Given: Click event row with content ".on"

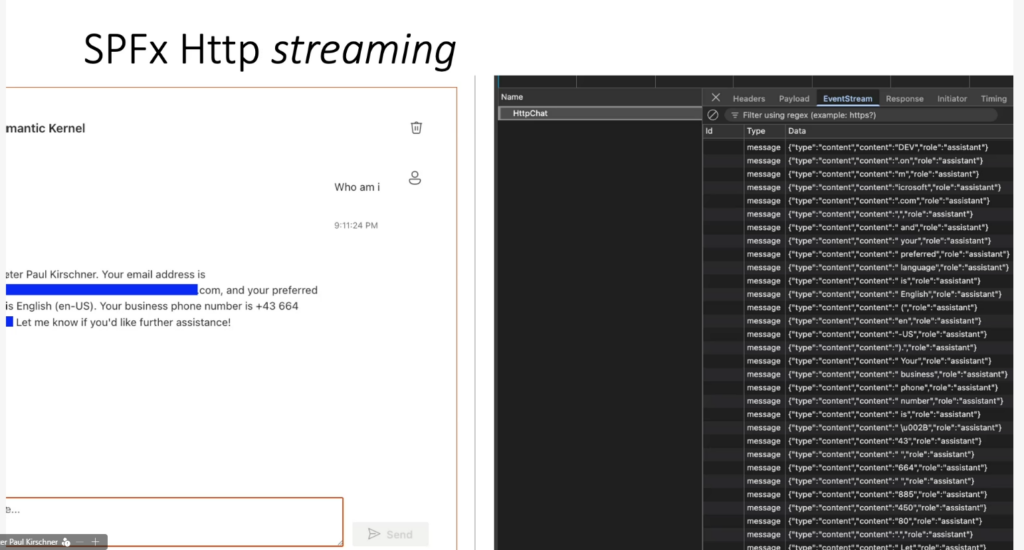Looking at the screenshot, I should click(x=857, y=161).
